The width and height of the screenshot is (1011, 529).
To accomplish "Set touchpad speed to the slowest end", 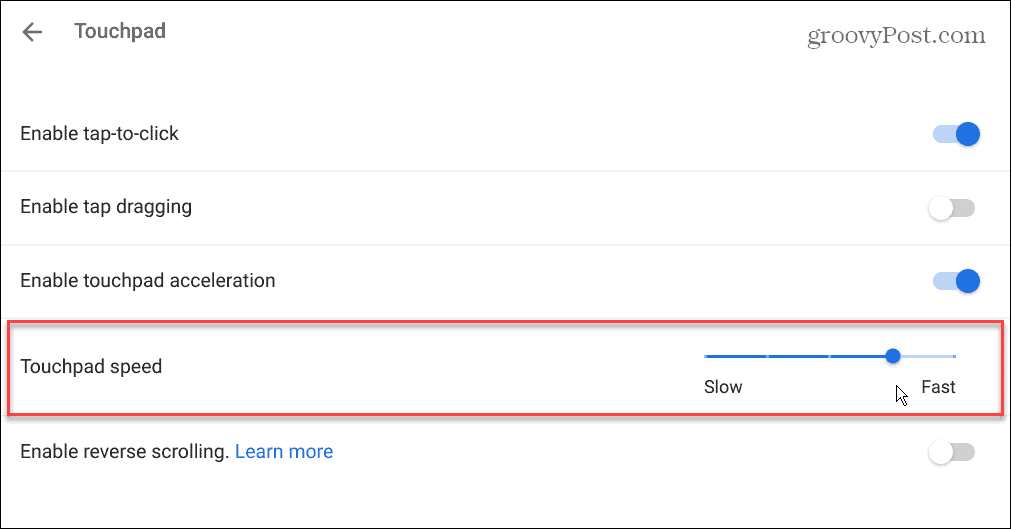I will click(x=706, y=356).
